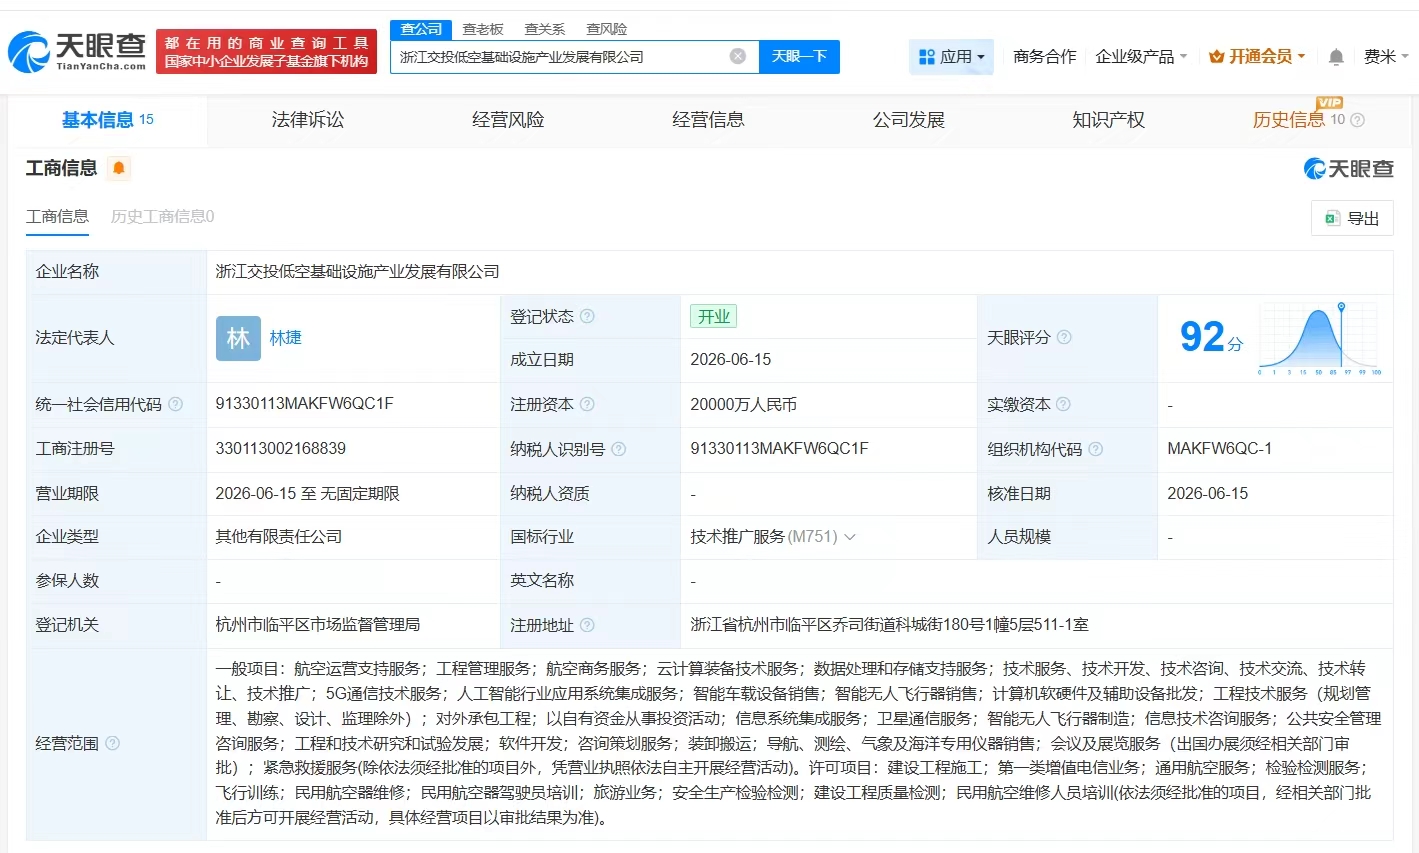Screen dimensions: 1419x853
Task: Click the help icon next to 统一社会信用代码
Action: click(175, 404)
